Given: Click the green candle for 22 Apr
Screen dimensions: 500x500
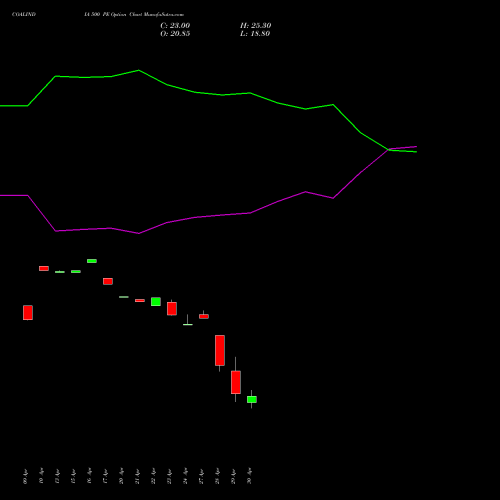Looking at the screenshot, I should click(156, 302).
